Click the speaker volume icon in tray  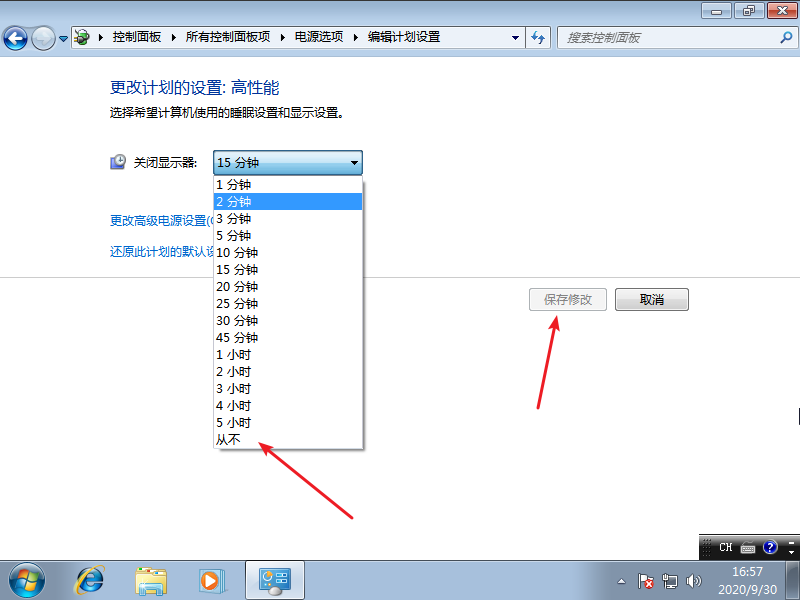coord(694,581)
